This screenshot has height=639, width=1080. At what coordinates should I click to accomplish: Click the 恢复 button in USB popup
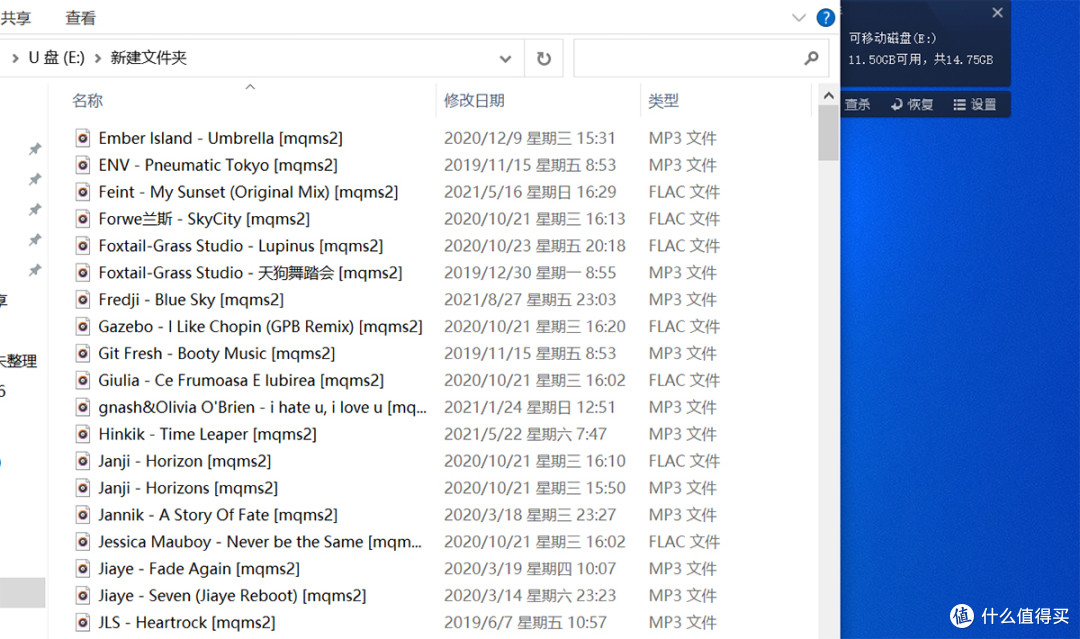[x=912, y=105]
